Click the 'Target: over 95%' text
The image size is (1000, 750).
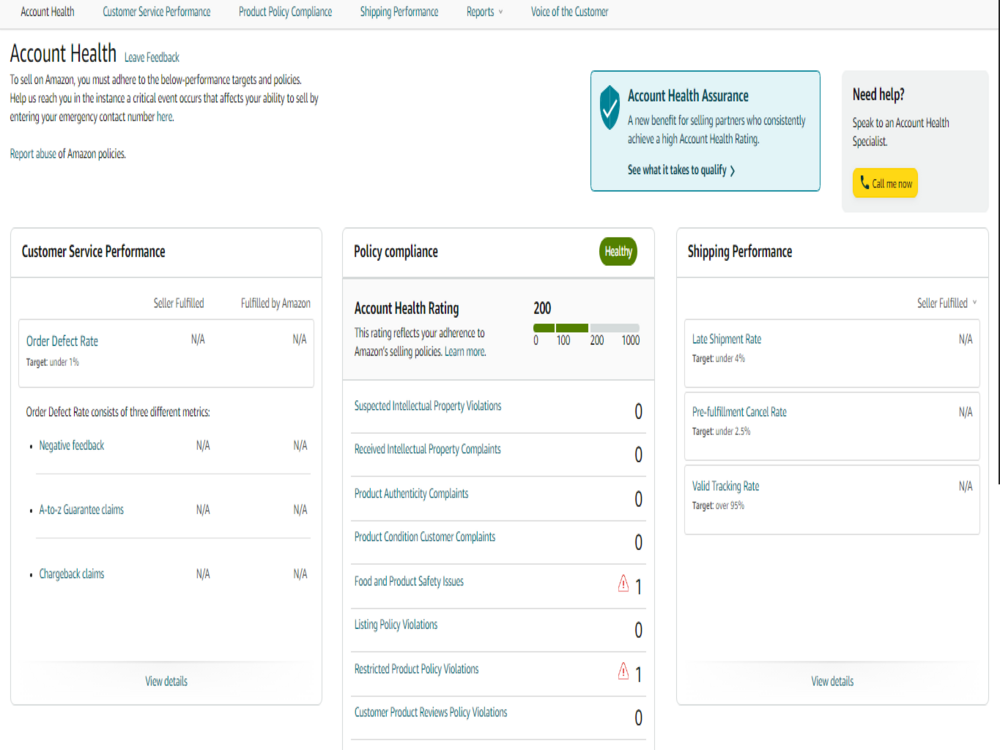[x=718, y=506]
